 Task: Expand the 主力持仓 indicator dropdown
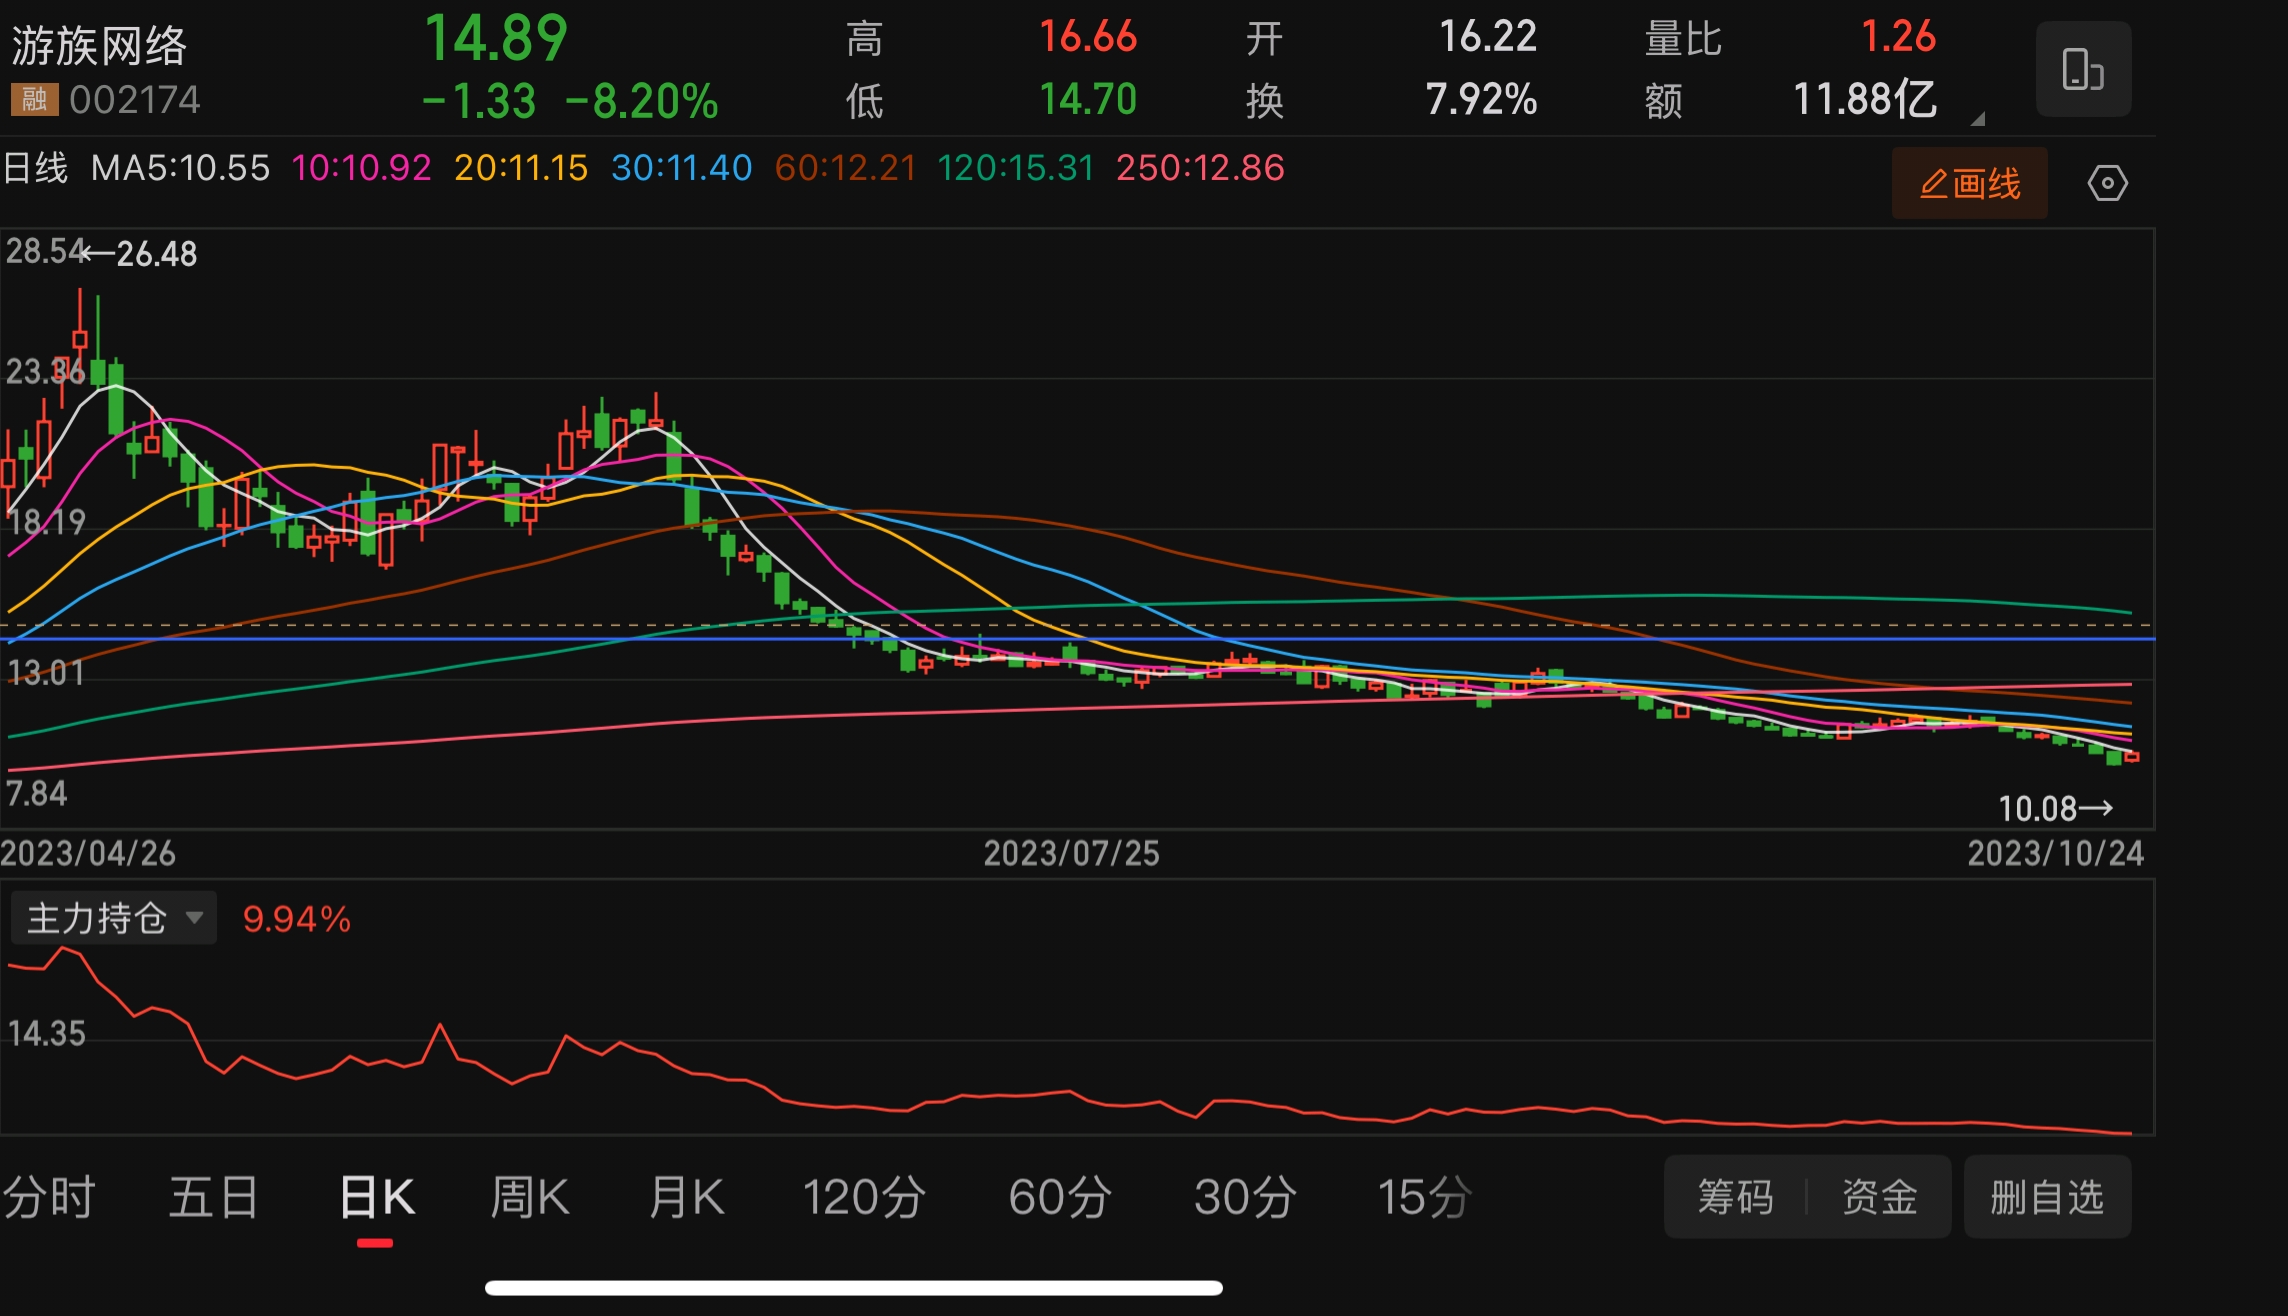(x=114, y=918)
